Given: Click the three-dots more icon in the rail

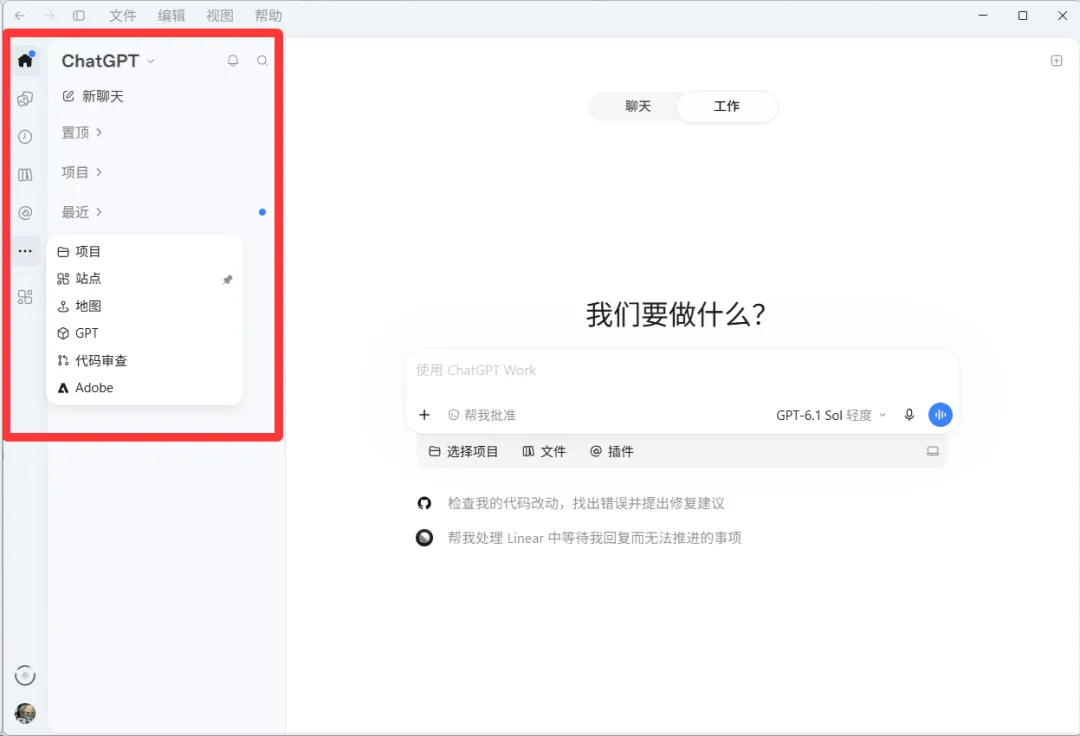Looking at the screenshot, I should pyautogui.click(x=25, y=251).
